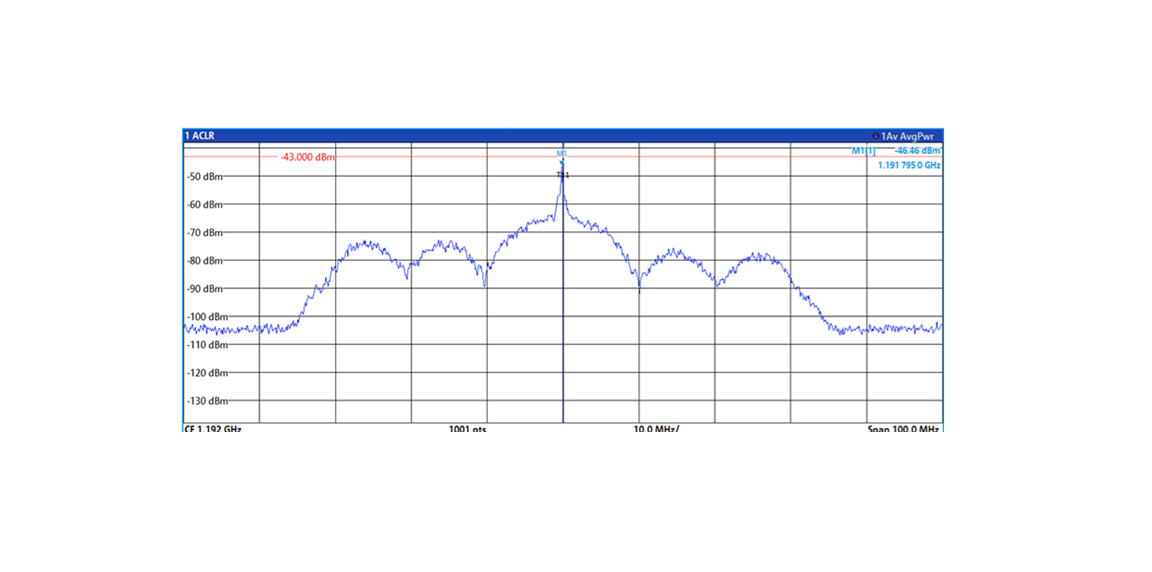Click the -100 dBm axis label
Image resolution: width=1152 pixels, height=572 pixels.
click(x=206, y=316)
